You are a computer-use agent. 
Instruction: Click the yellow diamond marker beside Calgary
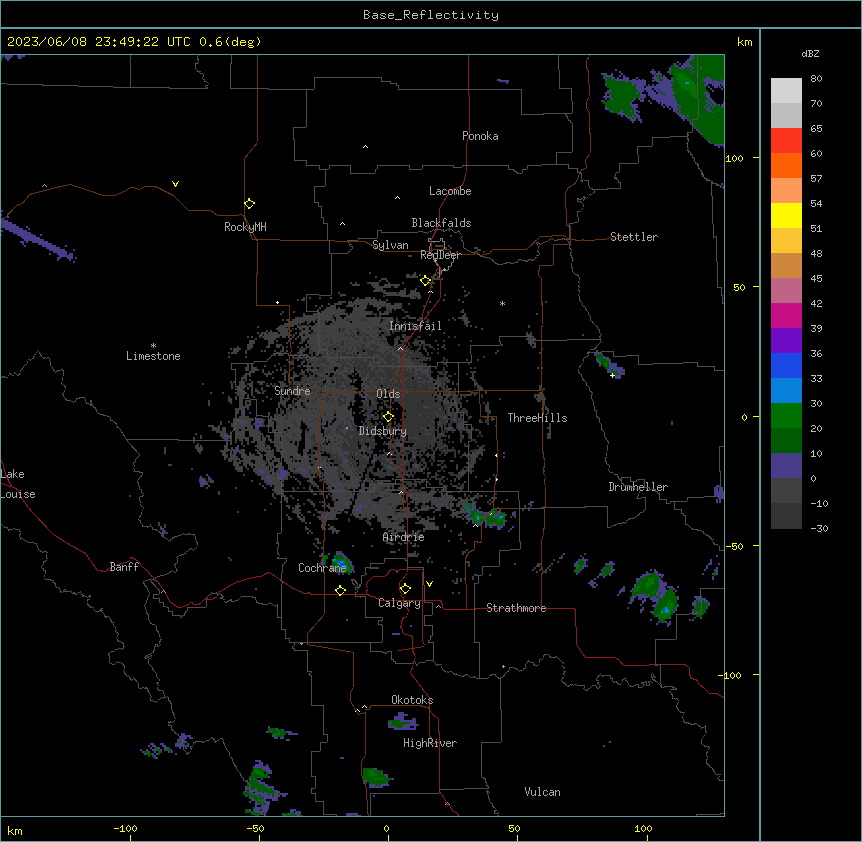[x=406, y=589]
